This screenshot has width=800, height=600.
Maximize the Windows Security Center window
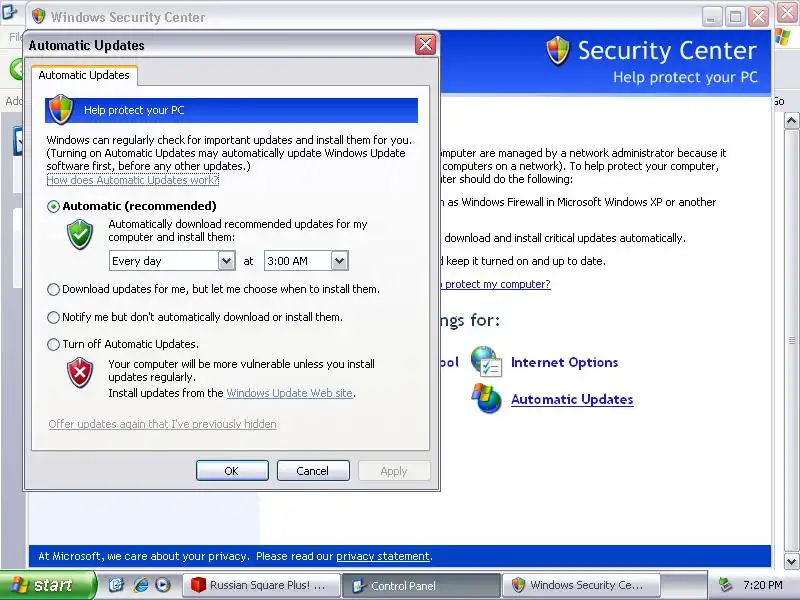click(x=735, y=17)
